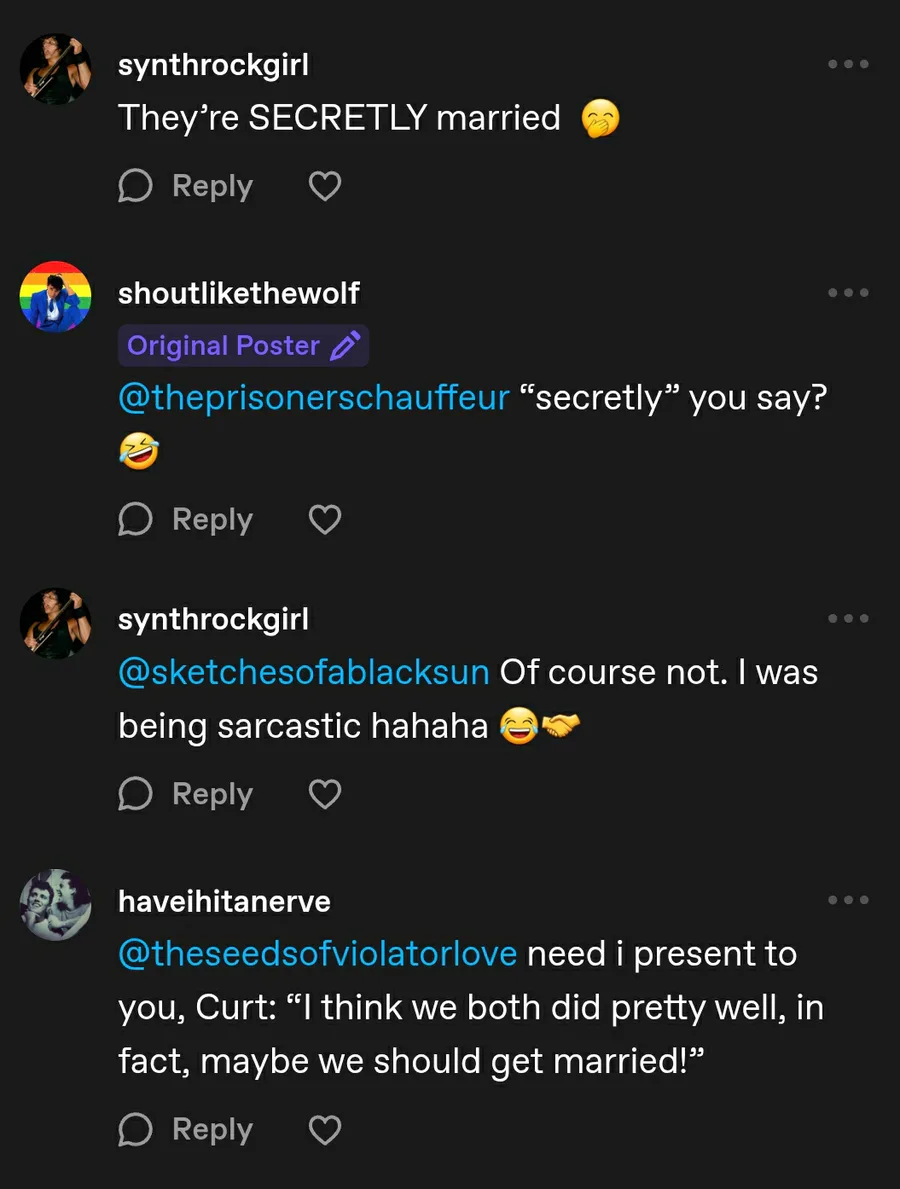Like synthrockgirl's "SECRETLY married" comment
This screenshot has height=1189, width=900.
(x=324, y=187)
